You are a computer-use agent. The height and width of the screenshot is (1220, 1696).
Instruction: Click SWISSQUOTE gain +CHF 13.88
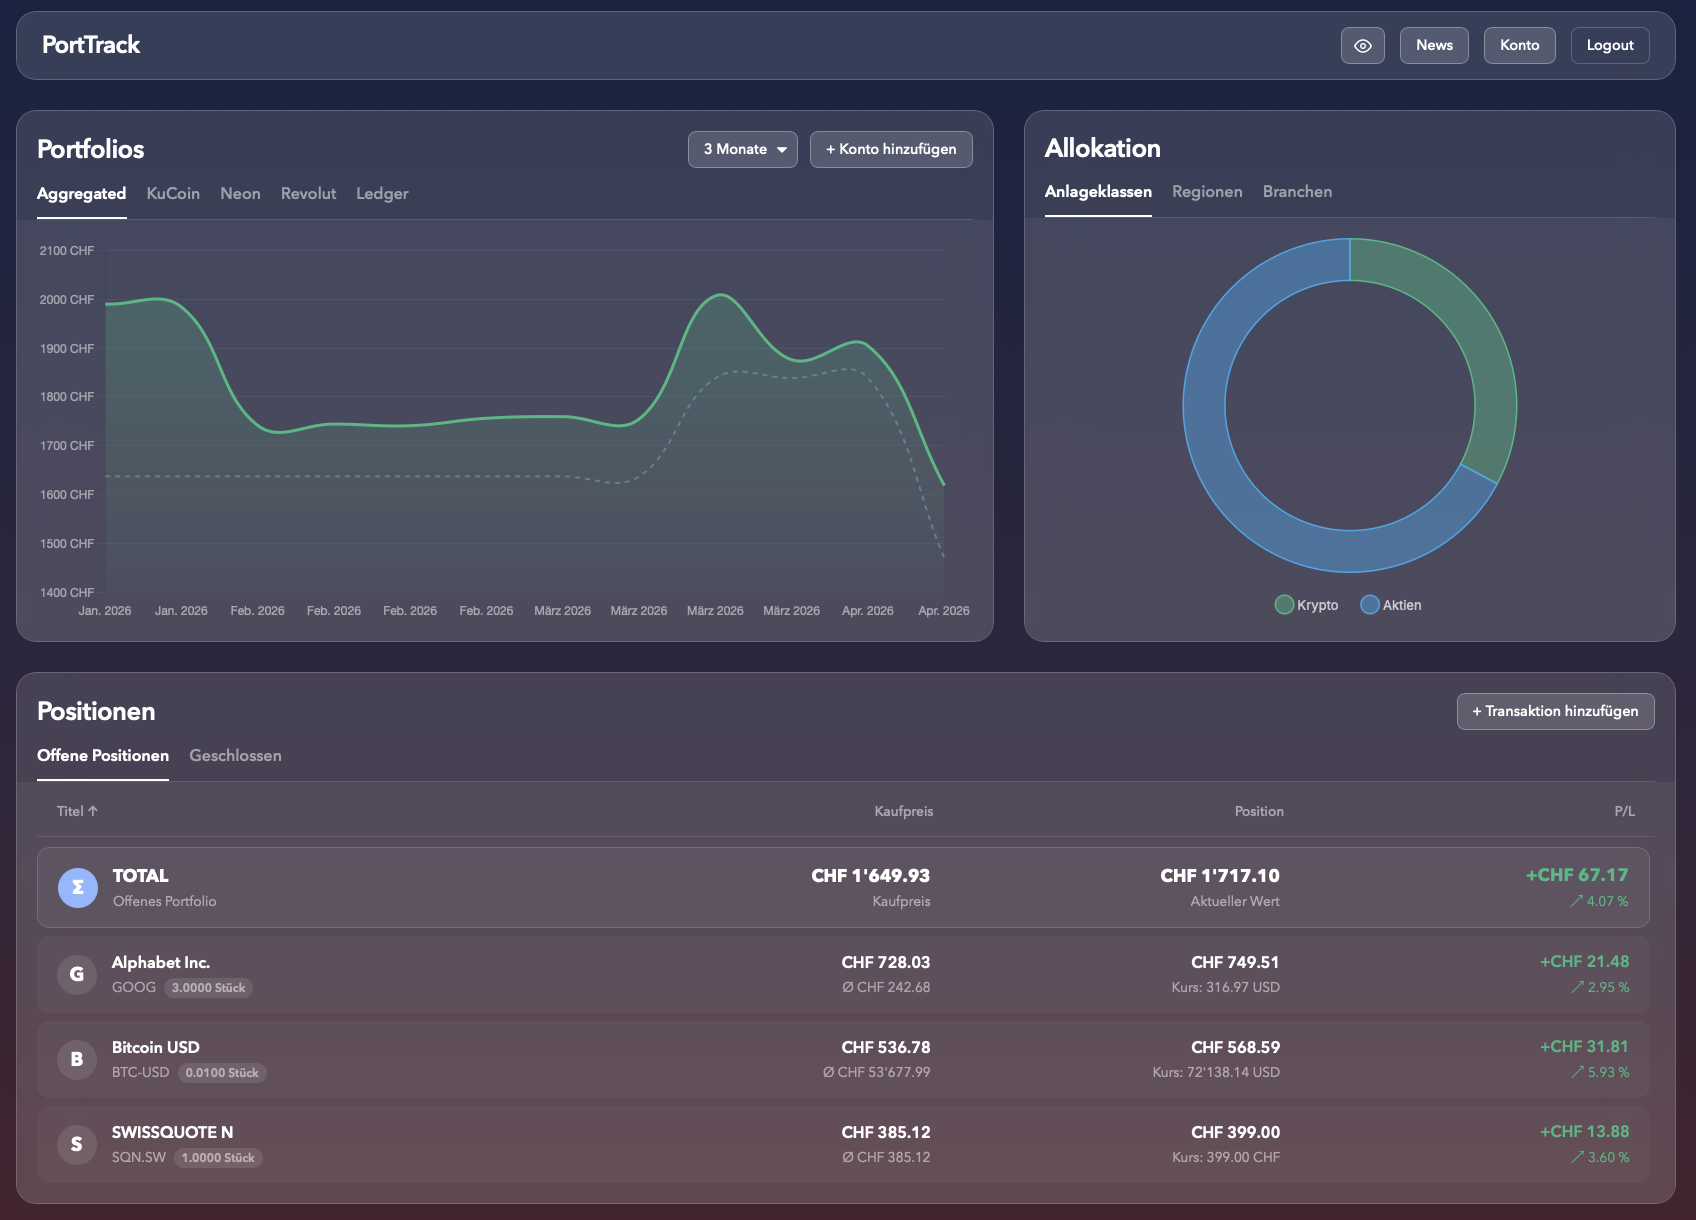coord(1584,1131)
